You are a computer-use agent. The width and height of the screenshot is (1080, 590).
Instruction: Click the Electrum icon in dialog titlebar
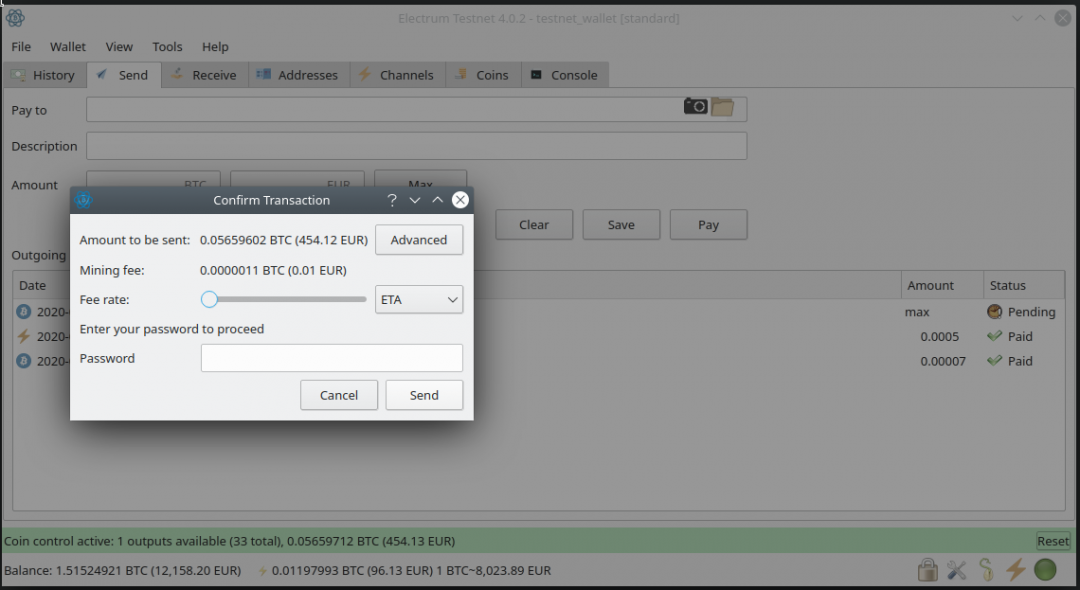84,199
